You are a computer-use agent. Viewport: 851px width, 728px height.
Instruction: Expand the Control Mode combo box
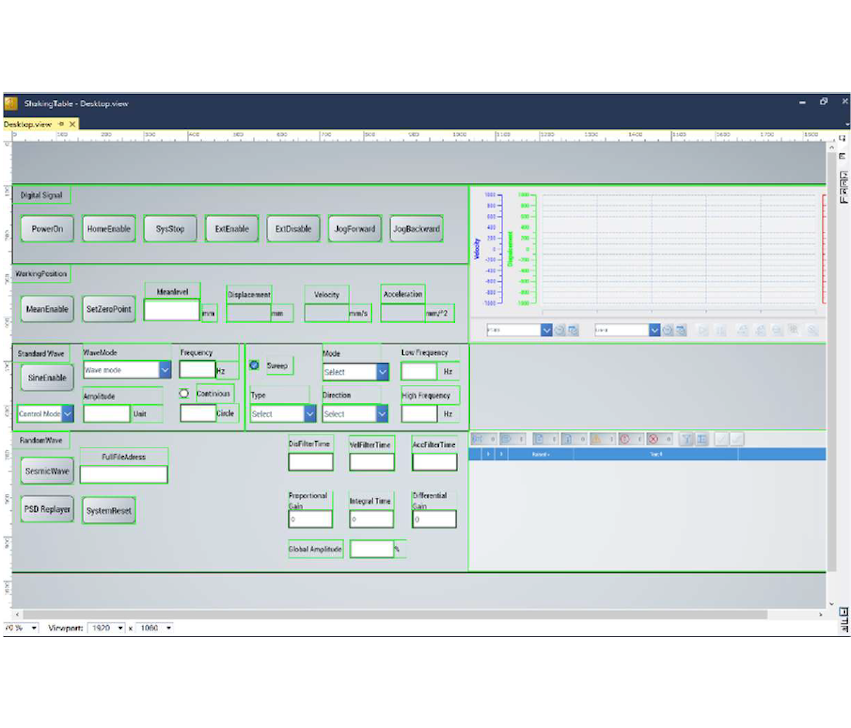[x=67, y=413]
